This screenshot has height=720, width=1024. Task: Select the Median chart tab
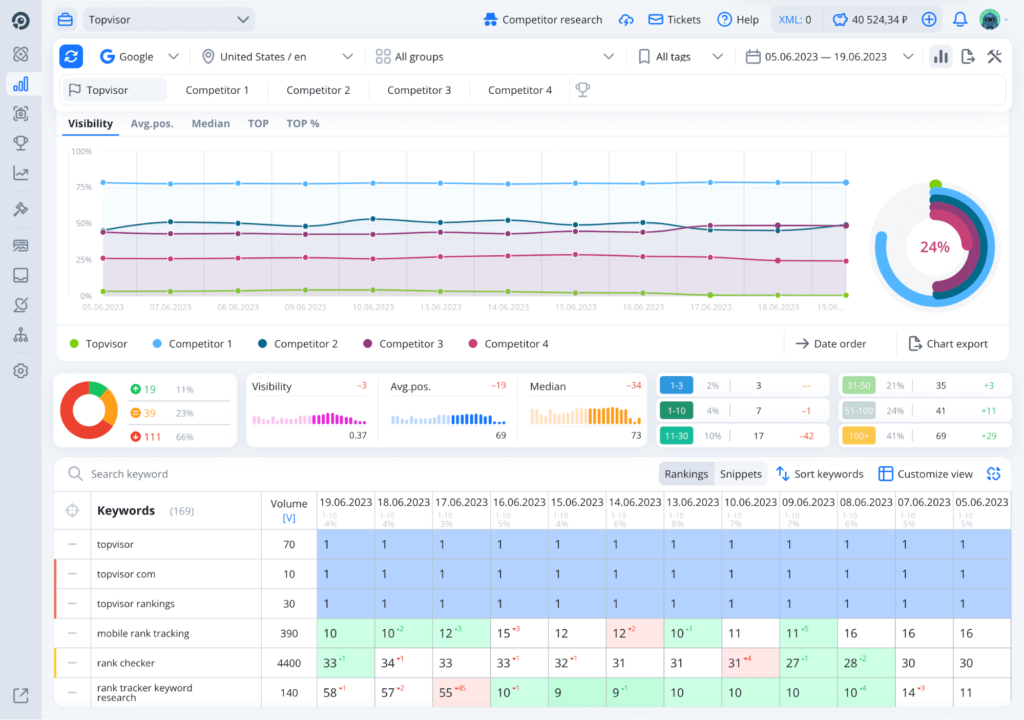(210, 123)
